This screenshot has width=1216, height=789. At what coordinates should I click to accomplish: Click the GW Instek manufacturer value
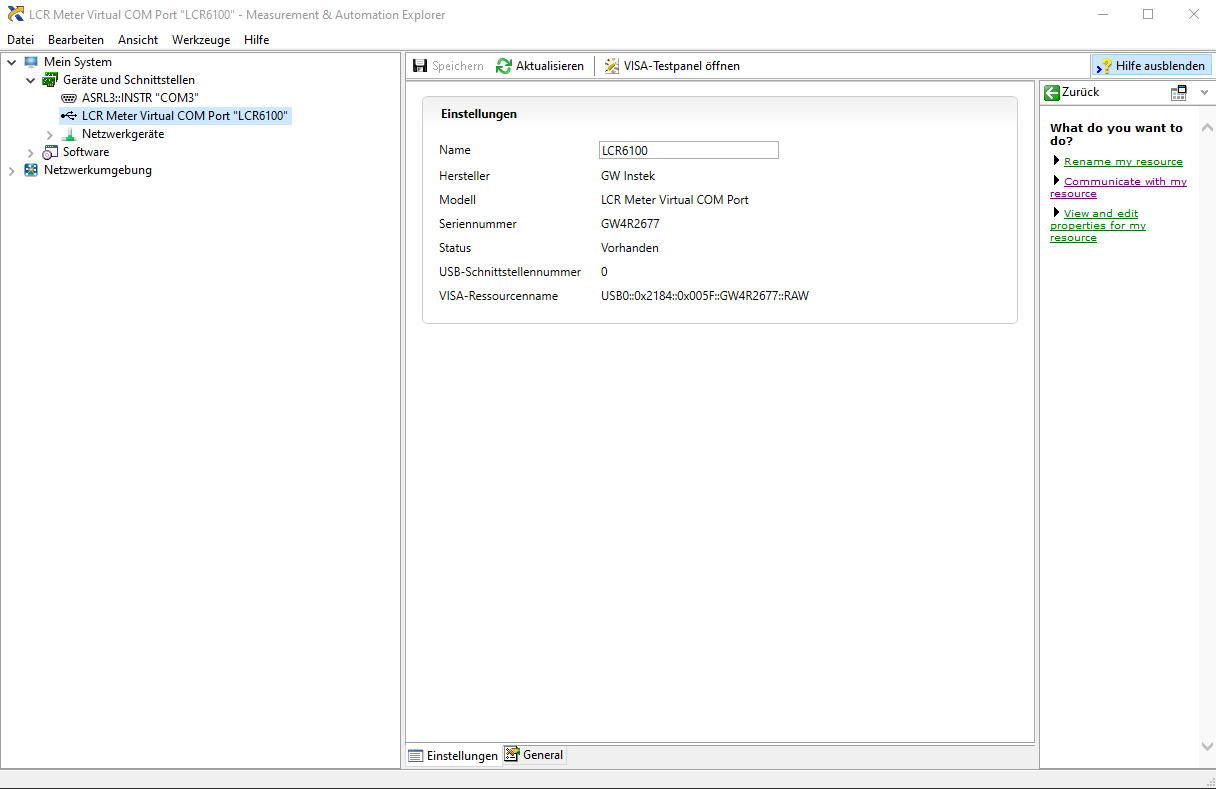click(628, 176)
